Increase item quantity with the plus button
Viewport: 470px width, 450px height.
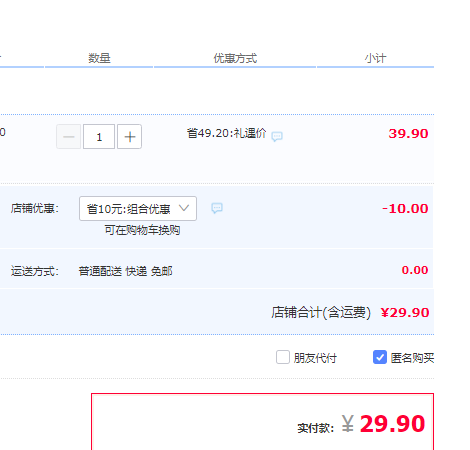click(129, 137)
